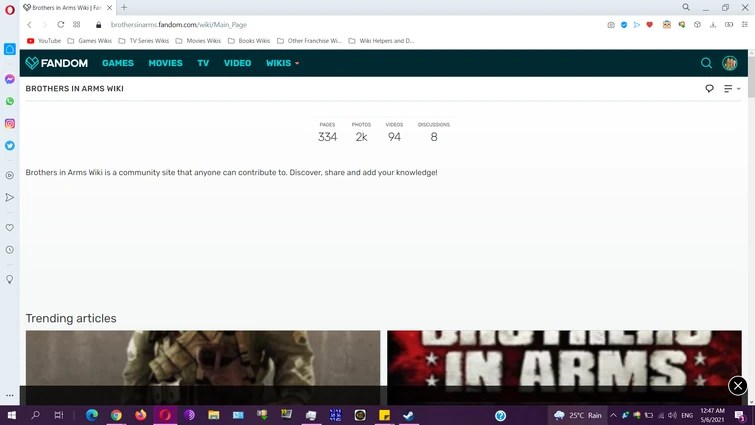This screenshot has width=755, height=425.
Task: Click the Opera menu logo
Action: point(10,10)
